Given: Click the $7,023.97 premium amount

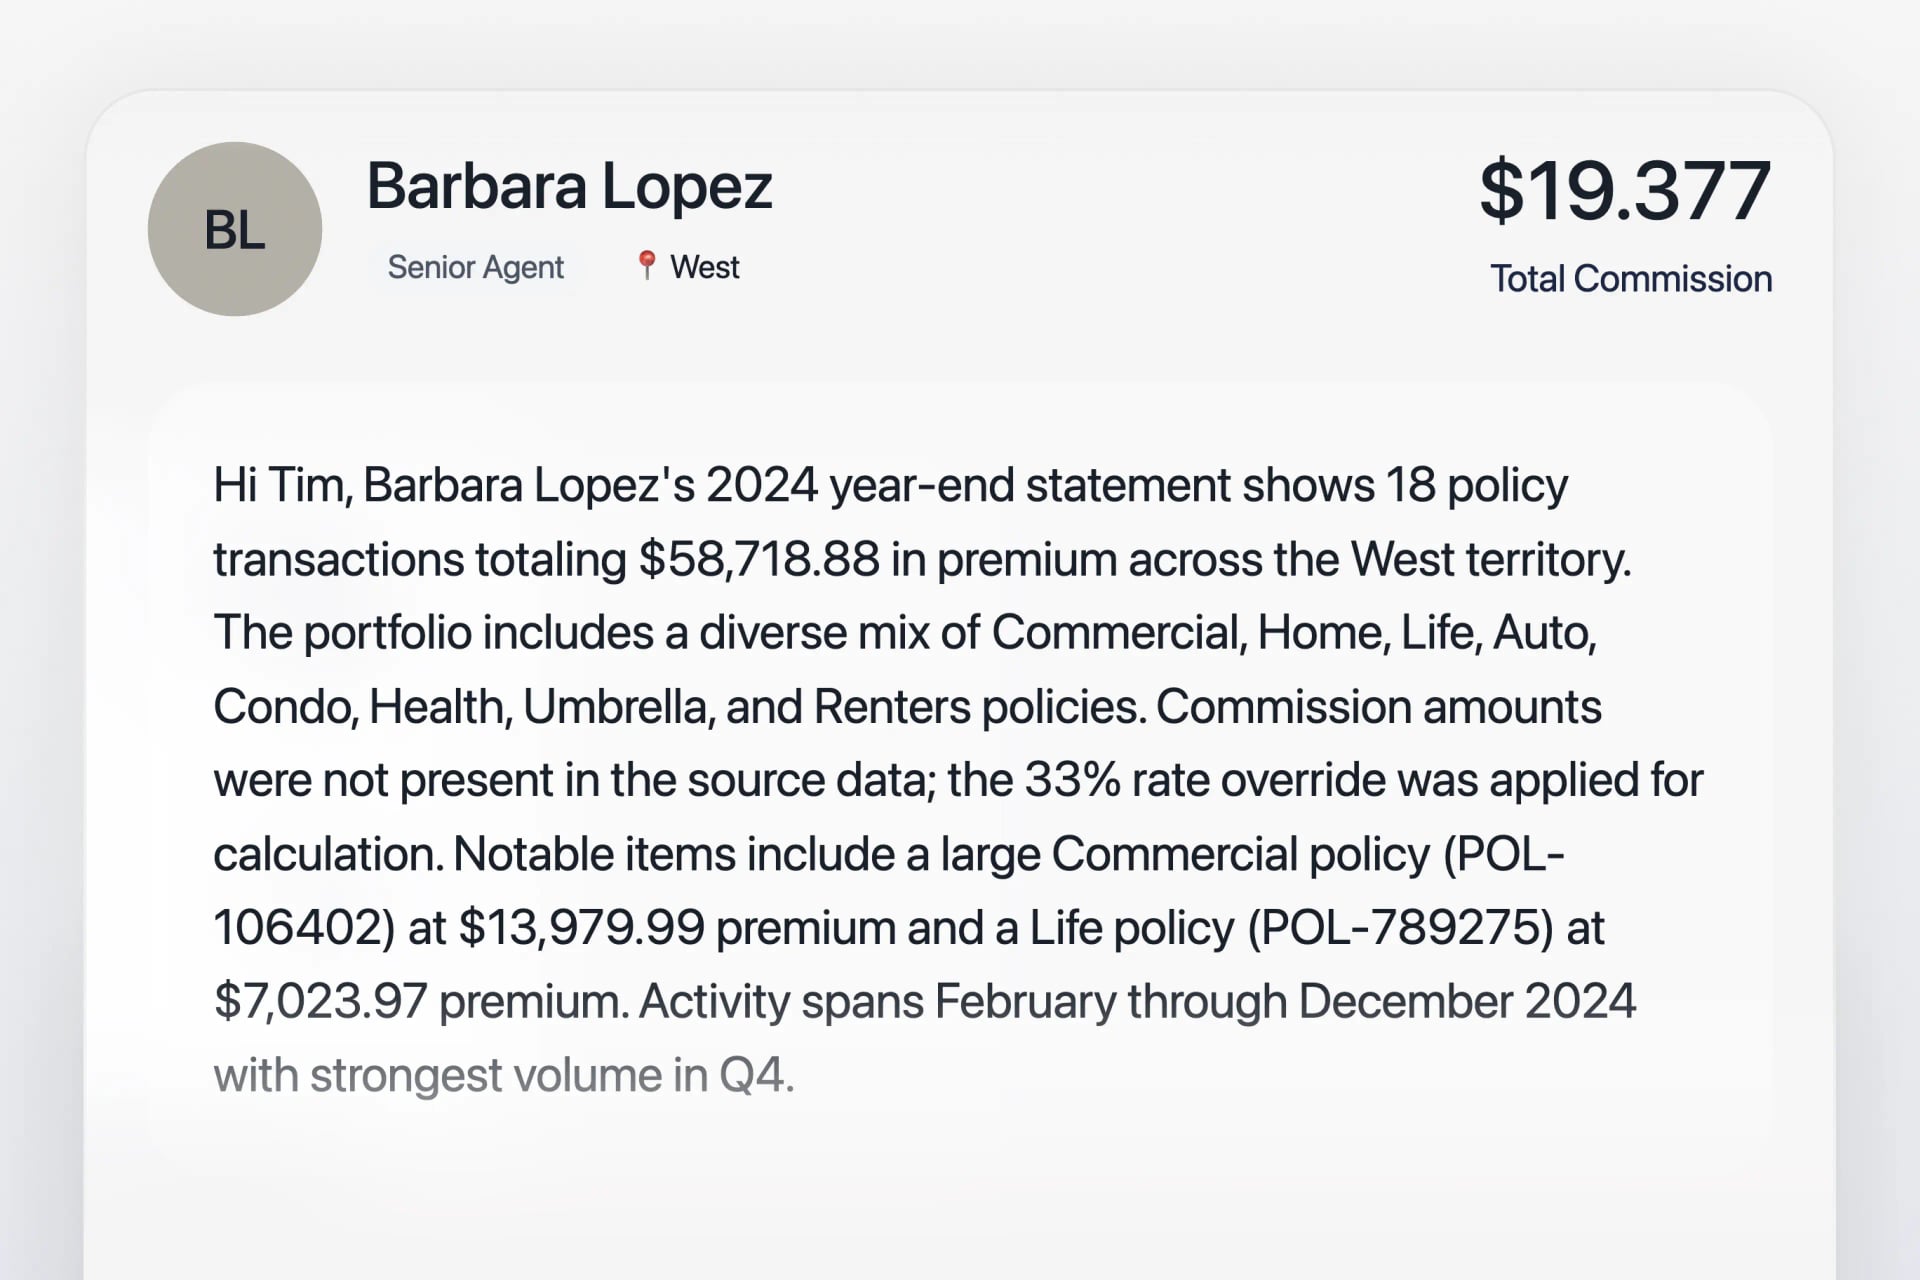Looking at the screenshot, I should pyautogui.click(x=320, y=1001).
